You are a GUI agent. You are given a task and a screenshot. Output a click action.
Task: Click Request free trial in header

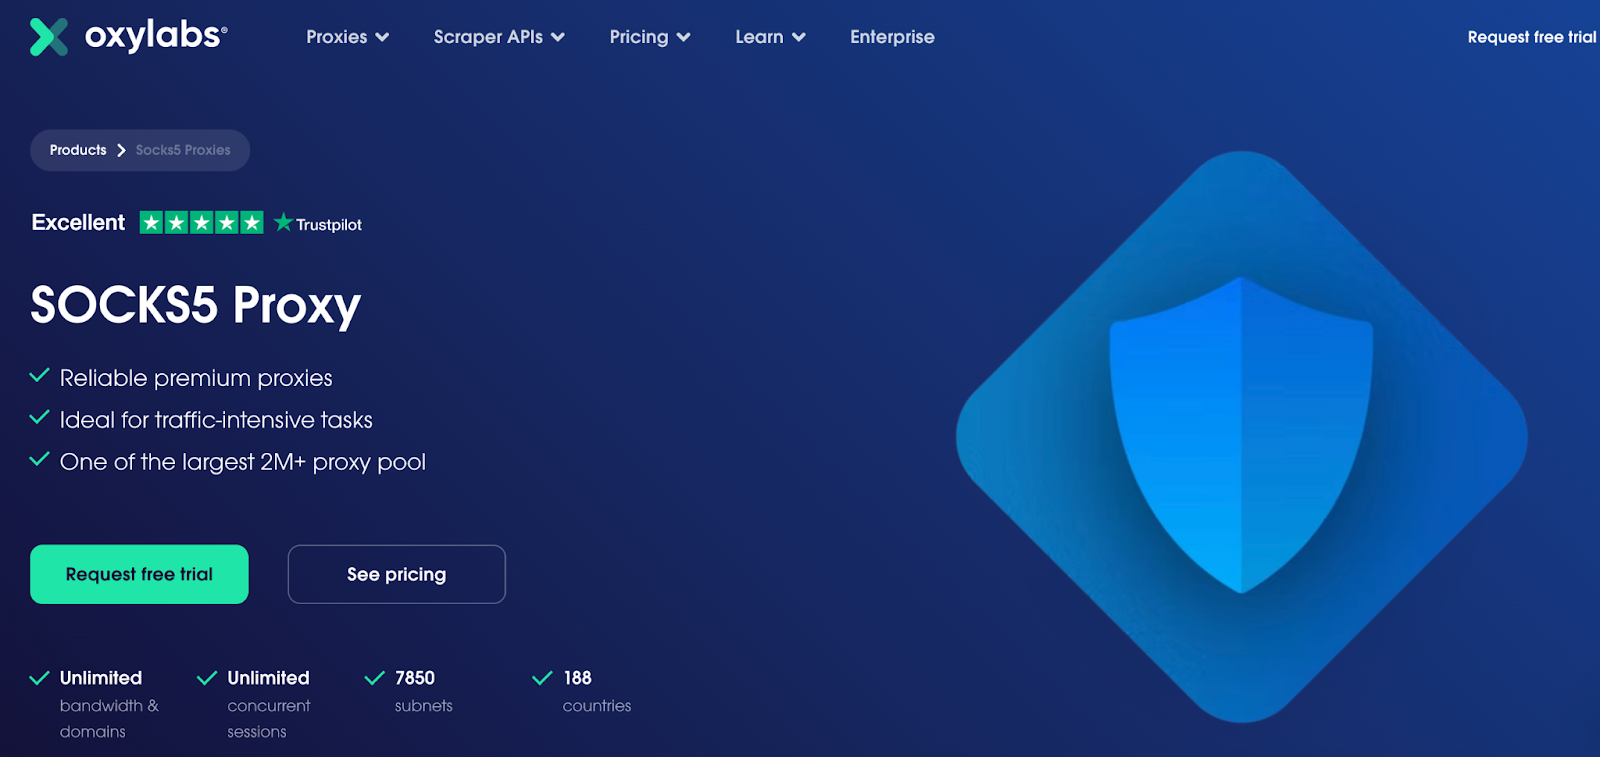(x=1532, y=37)
